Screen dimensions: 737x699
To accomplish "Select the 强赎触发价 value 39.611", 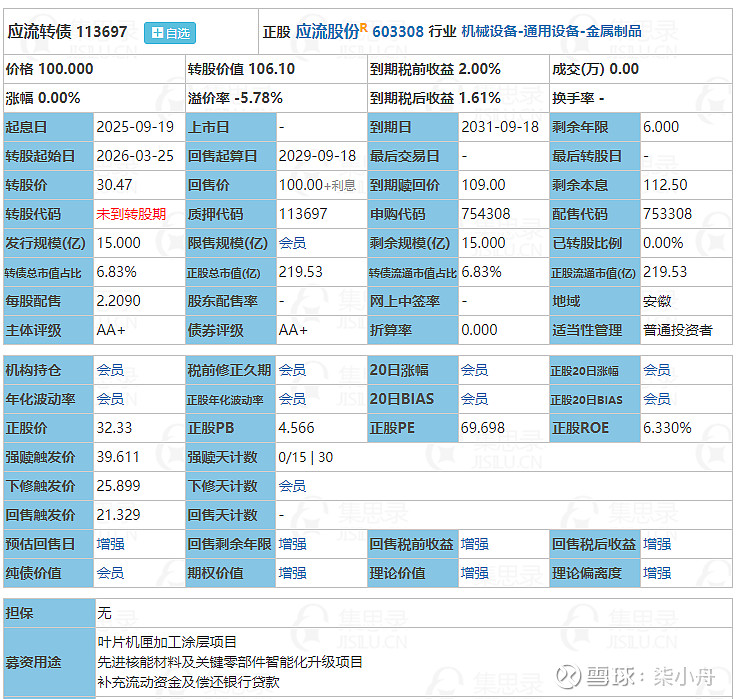I will 118,457.
